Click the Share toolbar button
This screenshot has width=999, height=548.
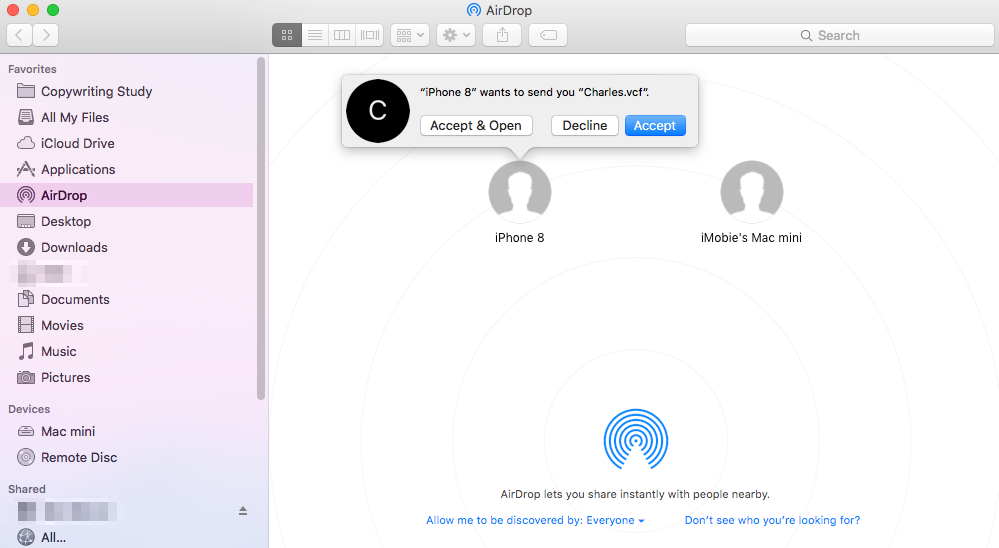[x=502, y=35]
